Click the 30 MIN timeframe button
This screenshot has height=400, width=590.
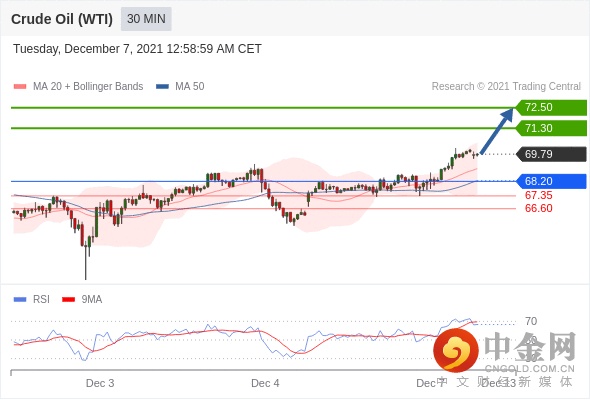[146, 19]
